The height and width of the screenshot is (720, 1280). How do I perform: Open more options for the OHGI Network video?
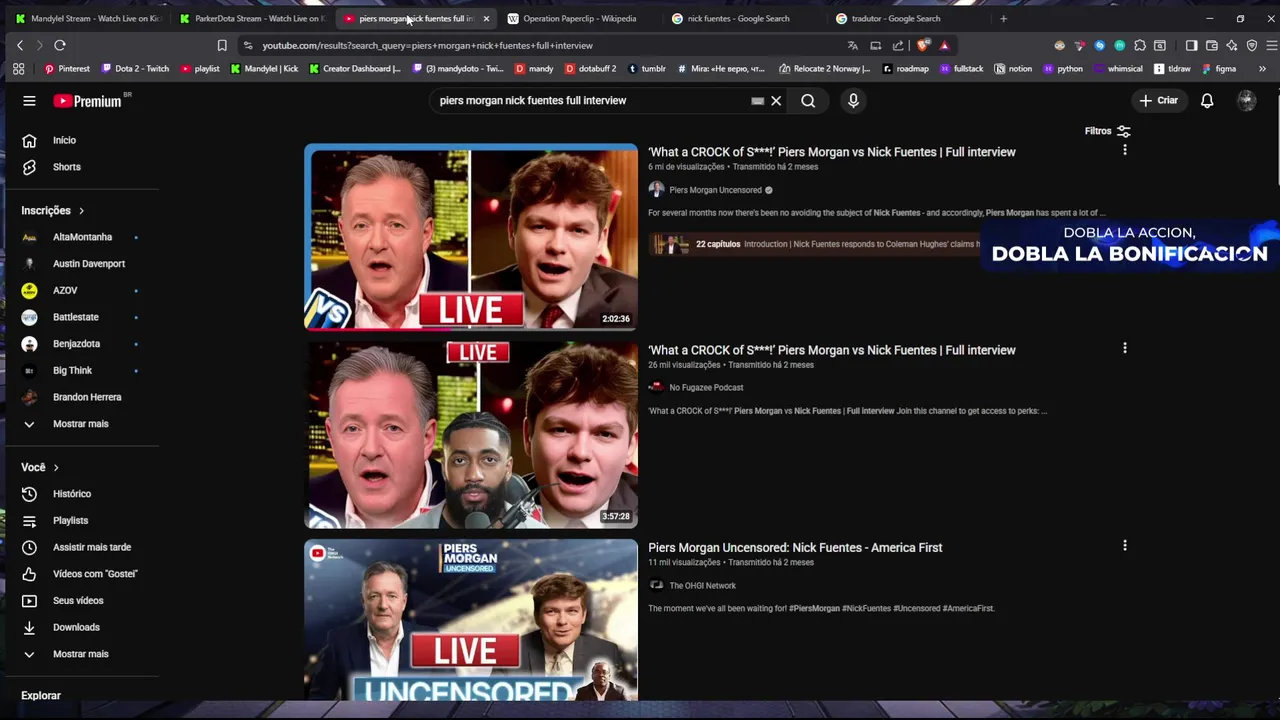coord(1124,546)
